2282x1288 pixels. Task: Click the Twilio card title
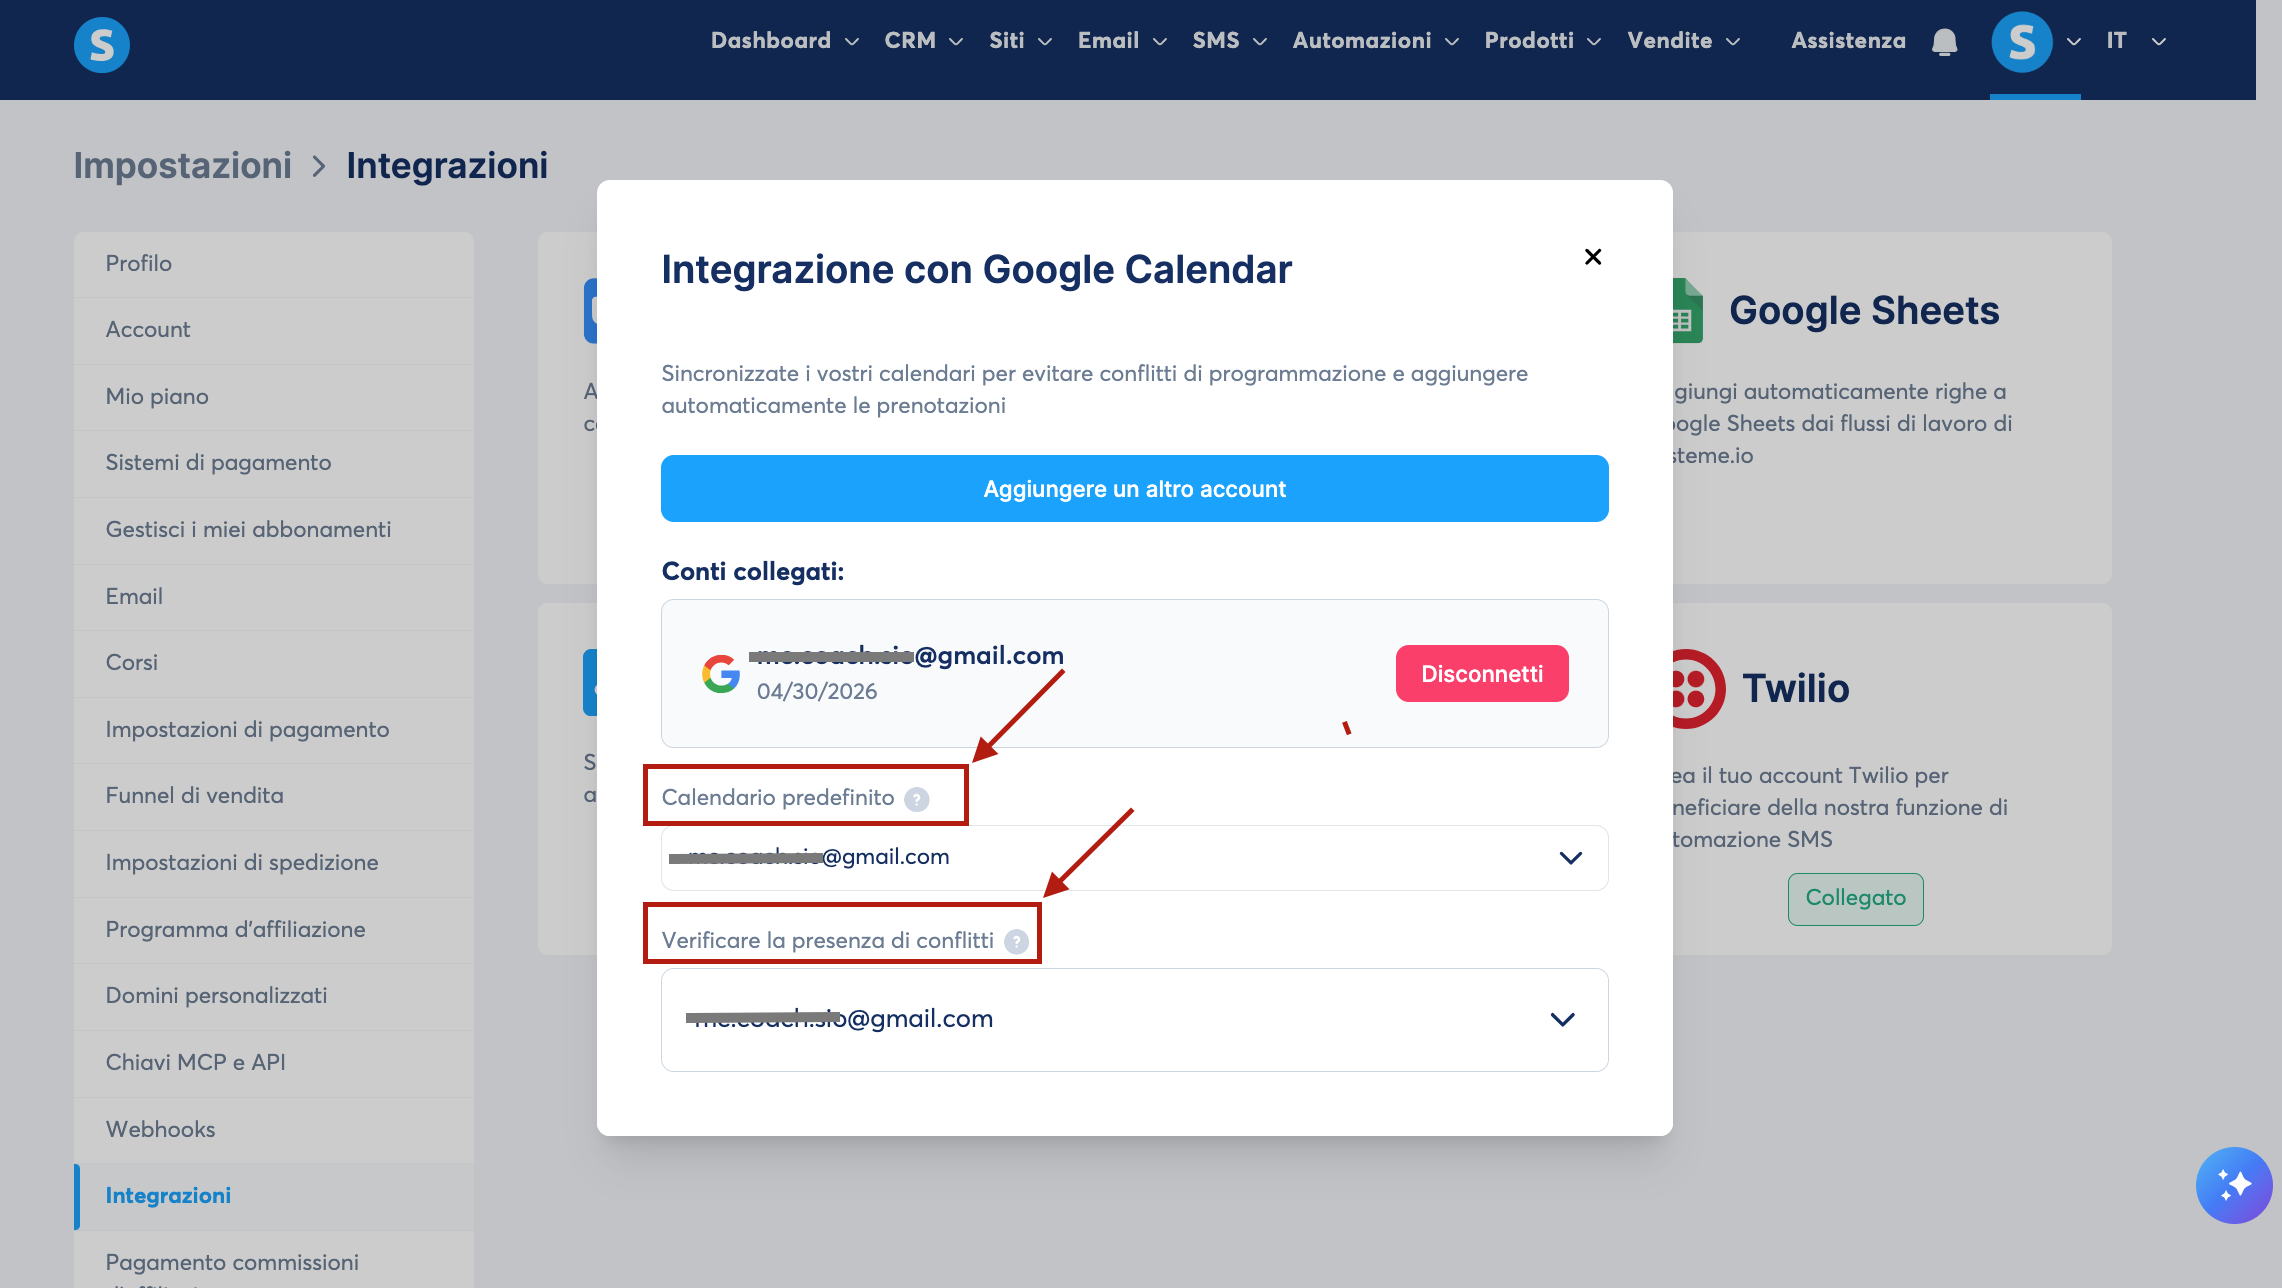point(1796,689)
